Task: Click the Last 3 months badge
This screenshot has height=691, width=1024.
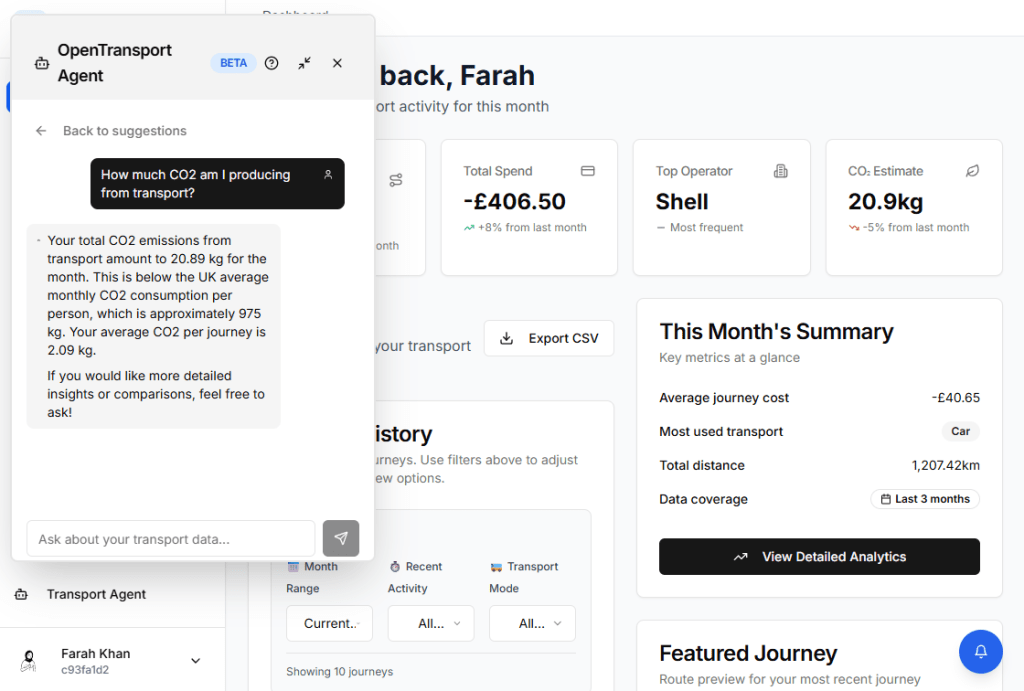Action: coord(924,499)
